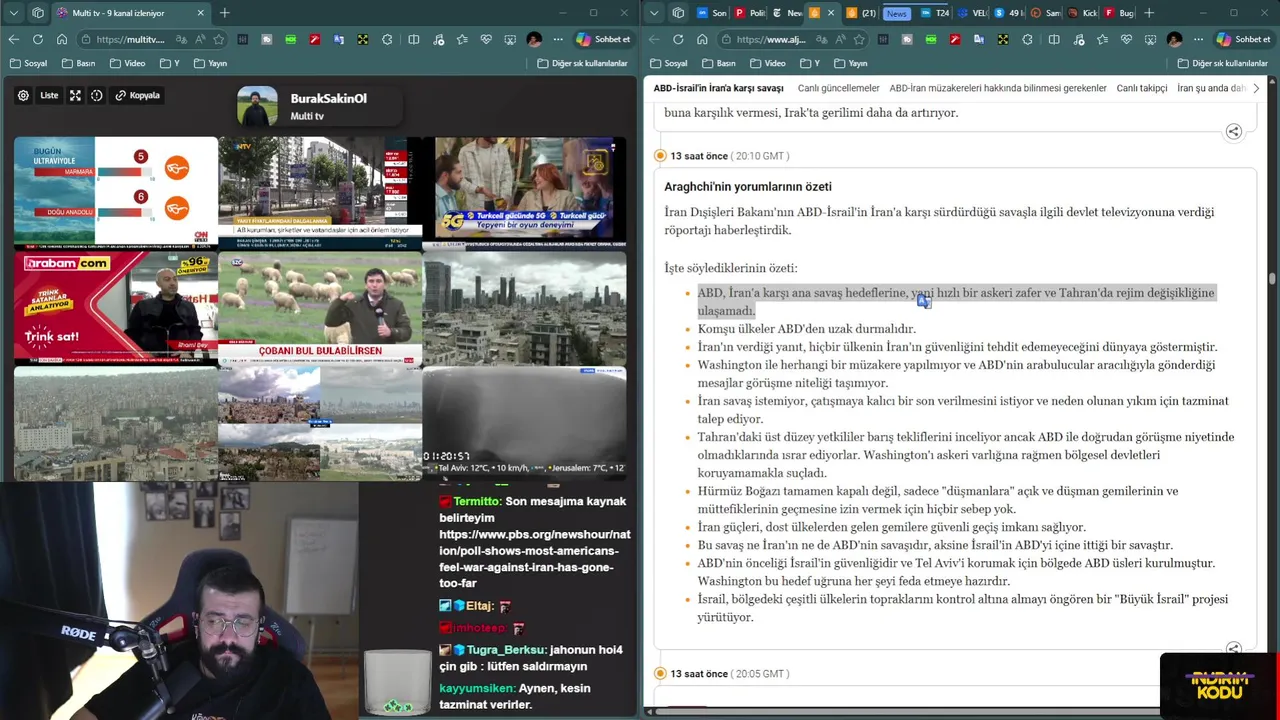Reload the Multi tv page
Viewport: 1280px width, 720px height.
(x=37, y=39)
